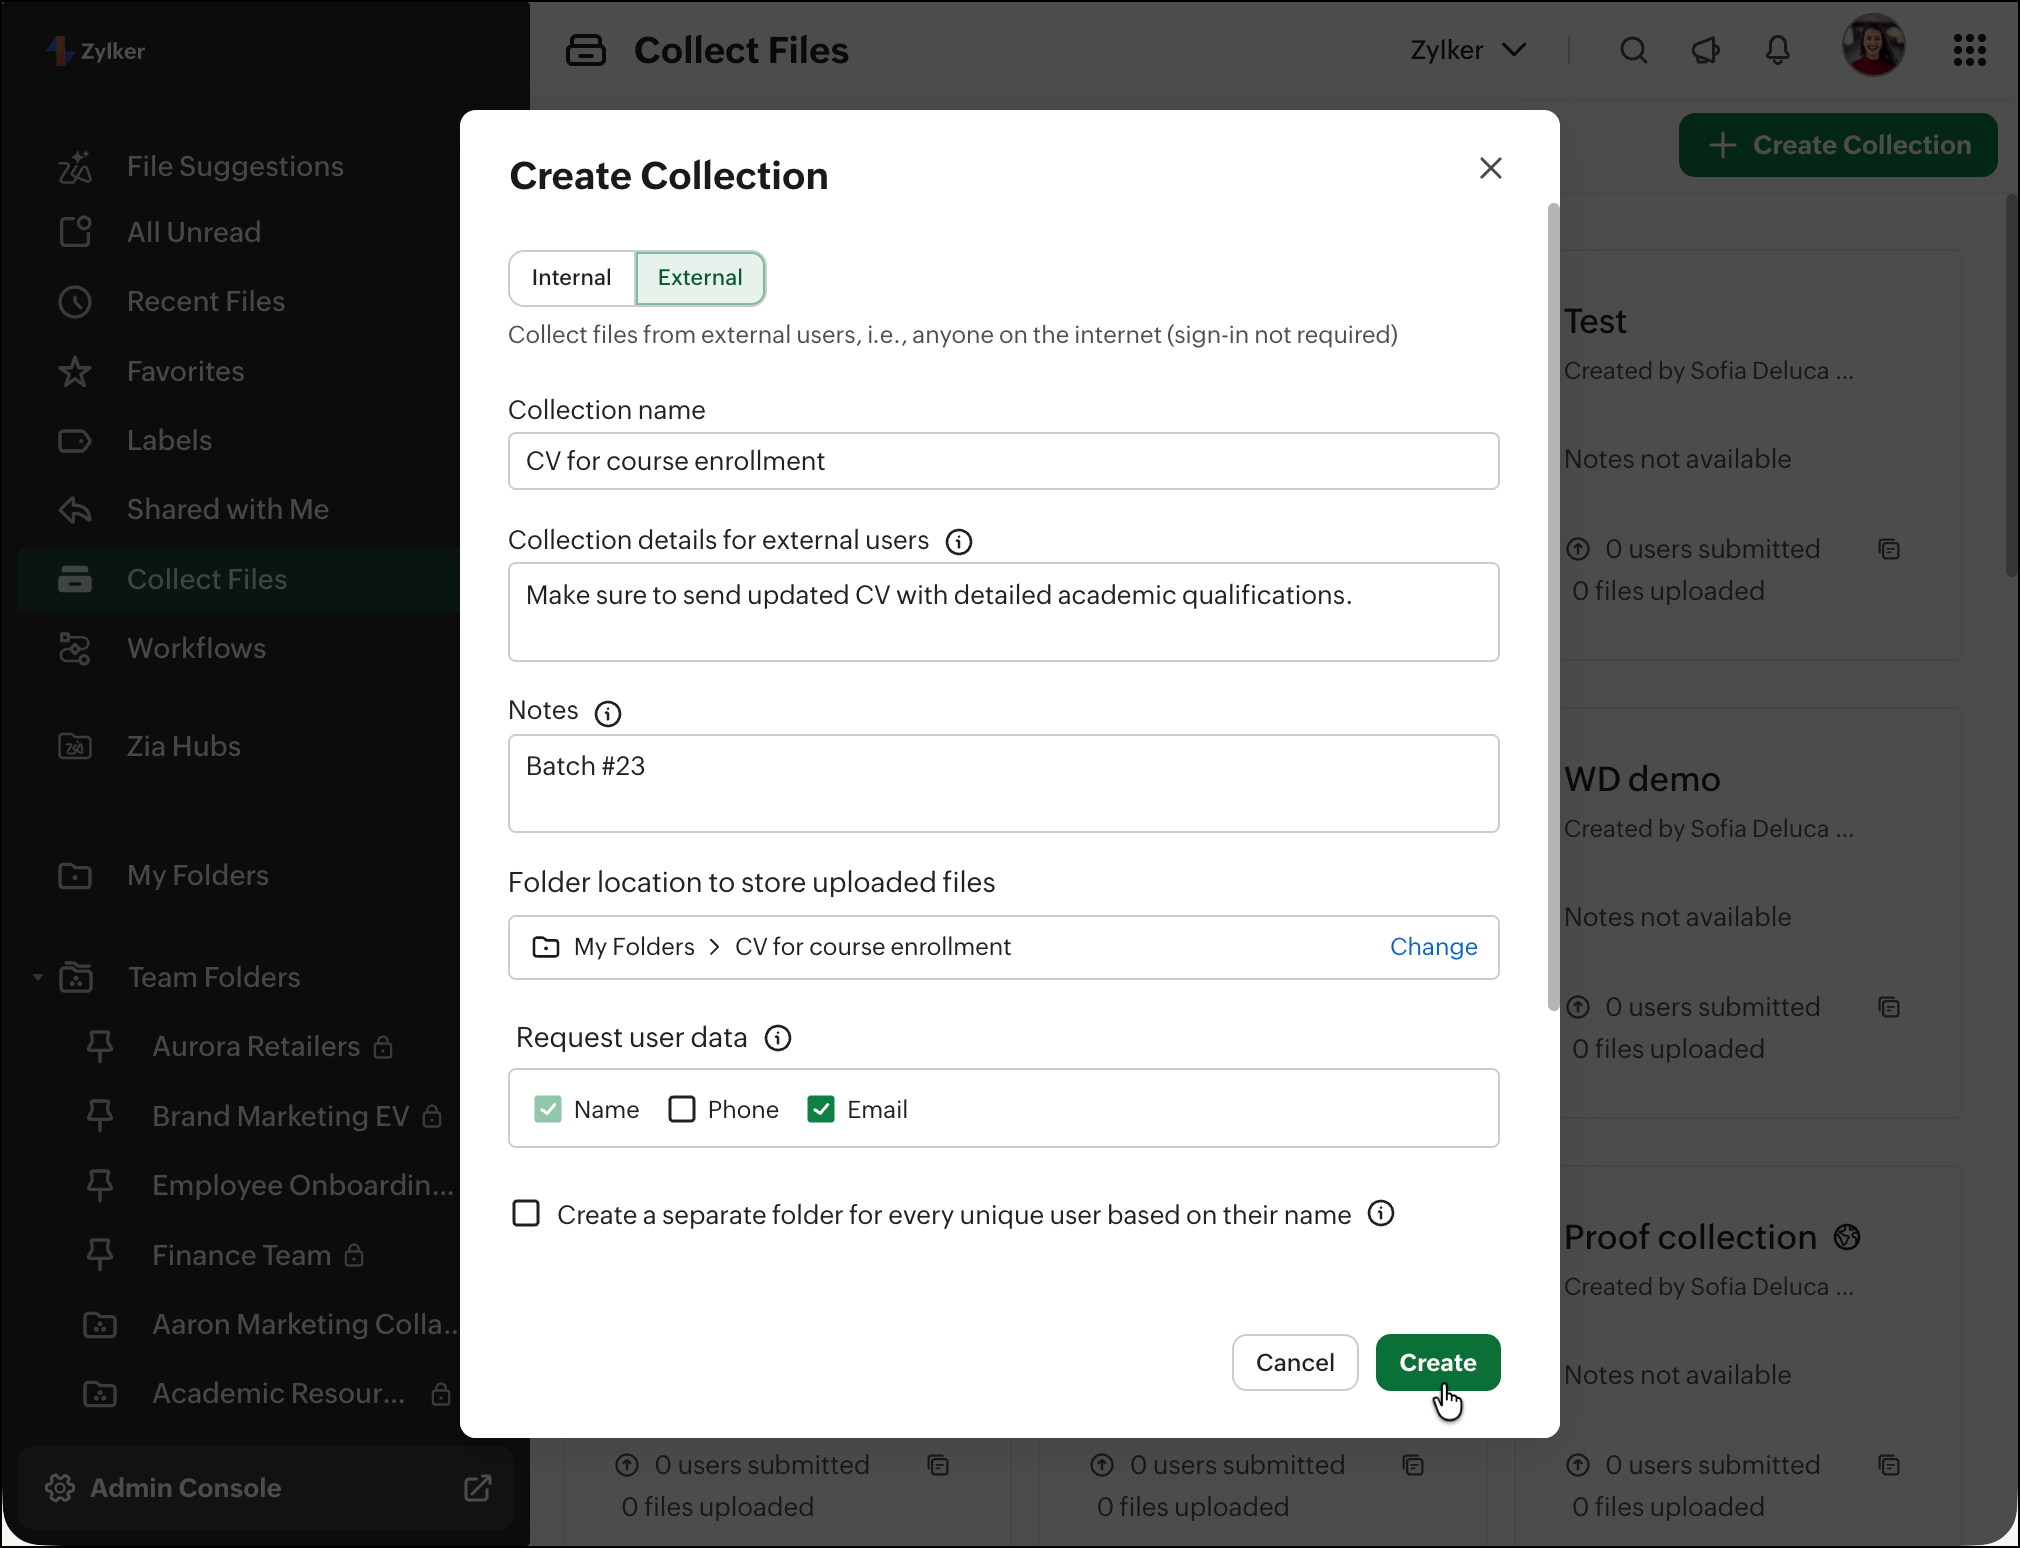Click the search magnifier icon in header

pos(1633,50)
